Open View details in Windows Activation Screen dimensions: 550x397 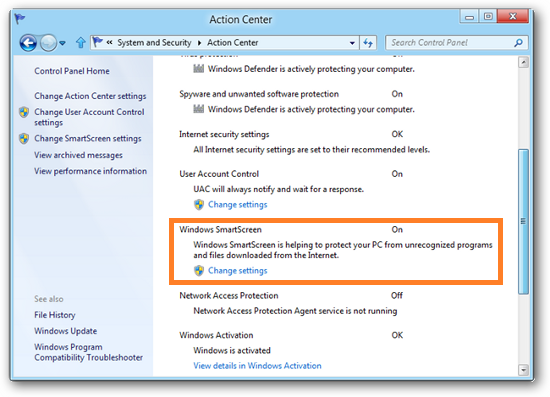pyautogui.click(x=257, y=366)
